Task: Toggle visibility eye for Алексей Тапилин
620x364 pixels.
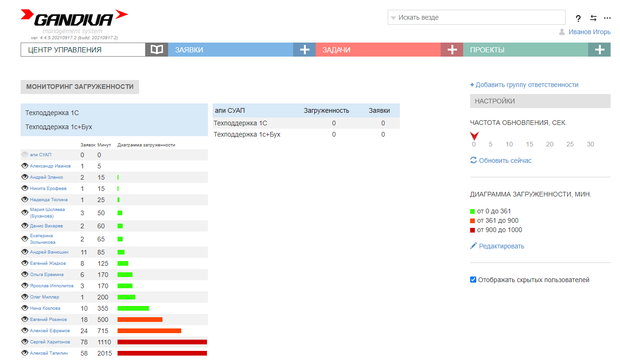Action: click(25, 353)
